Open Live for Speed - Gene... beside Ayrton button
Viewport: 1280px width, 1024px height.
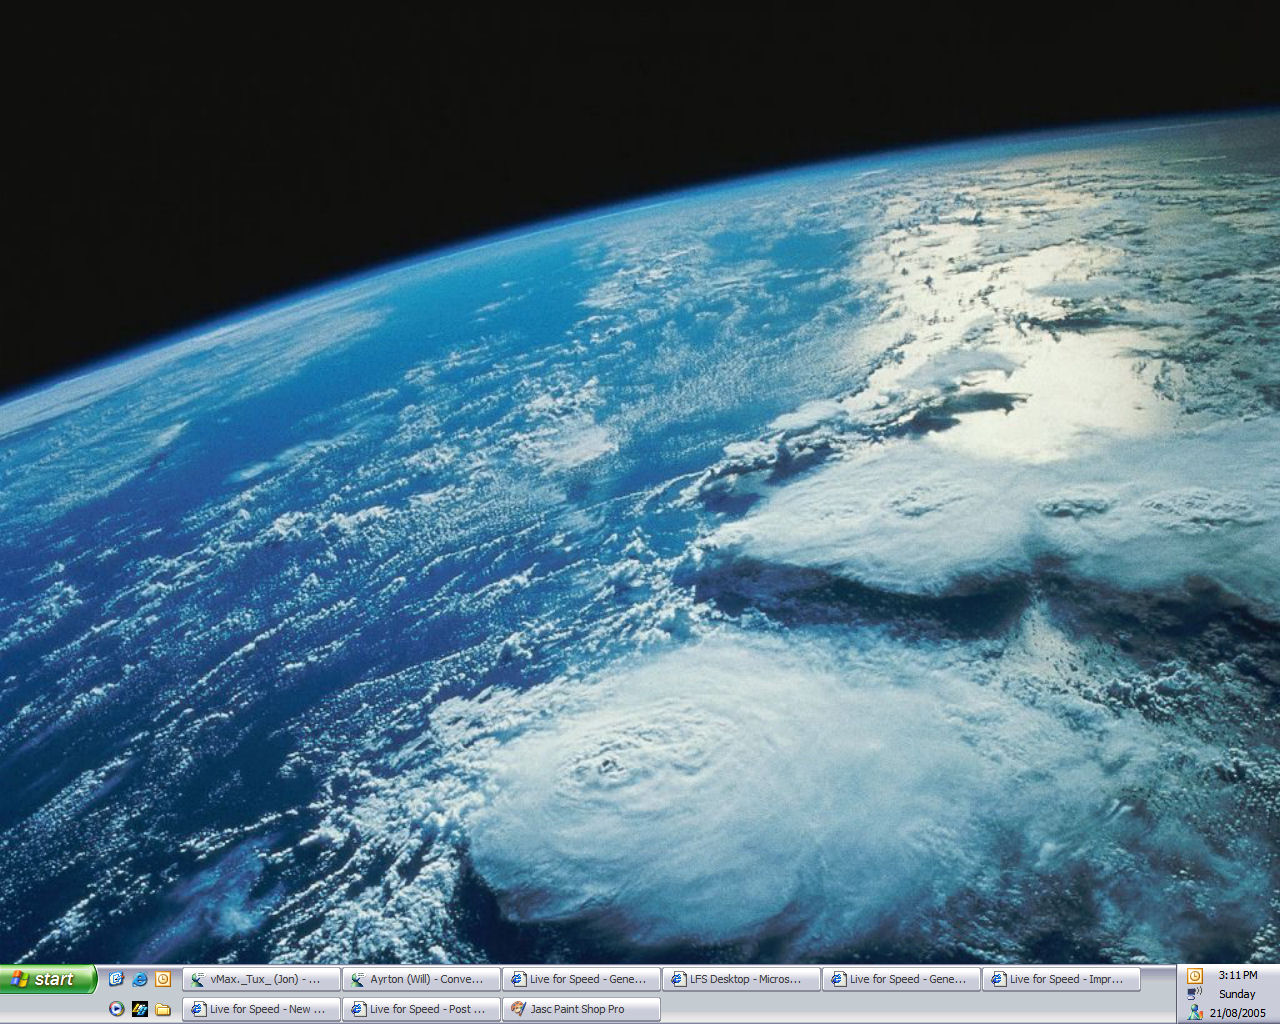[x=581, y=979]
